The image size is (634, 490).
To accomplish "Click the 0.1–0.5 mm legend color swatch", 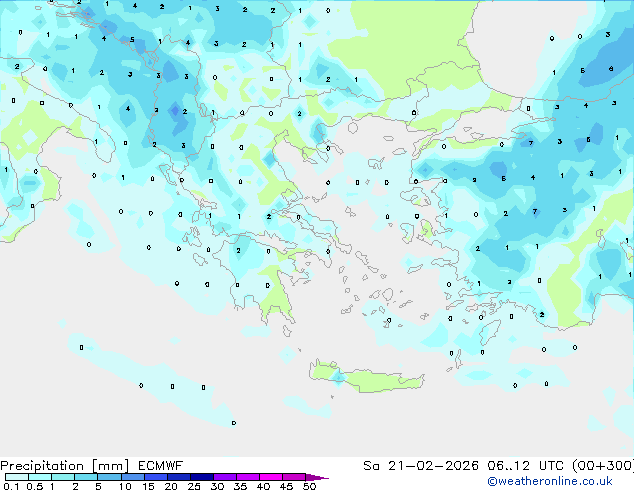I will [17, 477].
